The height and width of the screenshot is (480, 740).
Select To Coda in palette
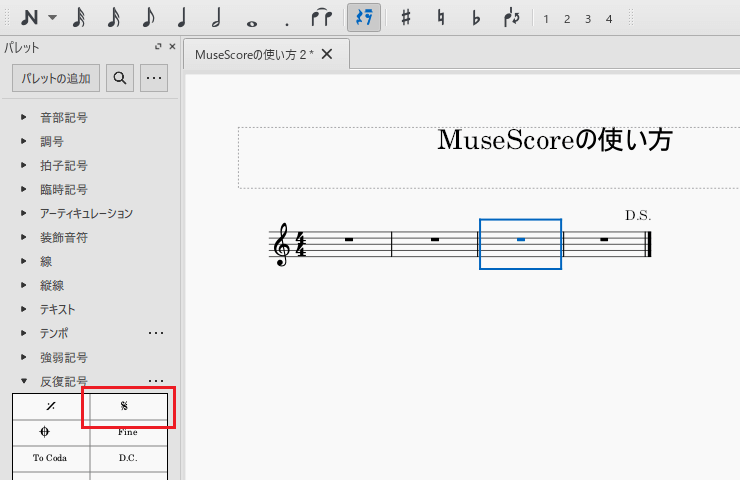tap(51, 458)
